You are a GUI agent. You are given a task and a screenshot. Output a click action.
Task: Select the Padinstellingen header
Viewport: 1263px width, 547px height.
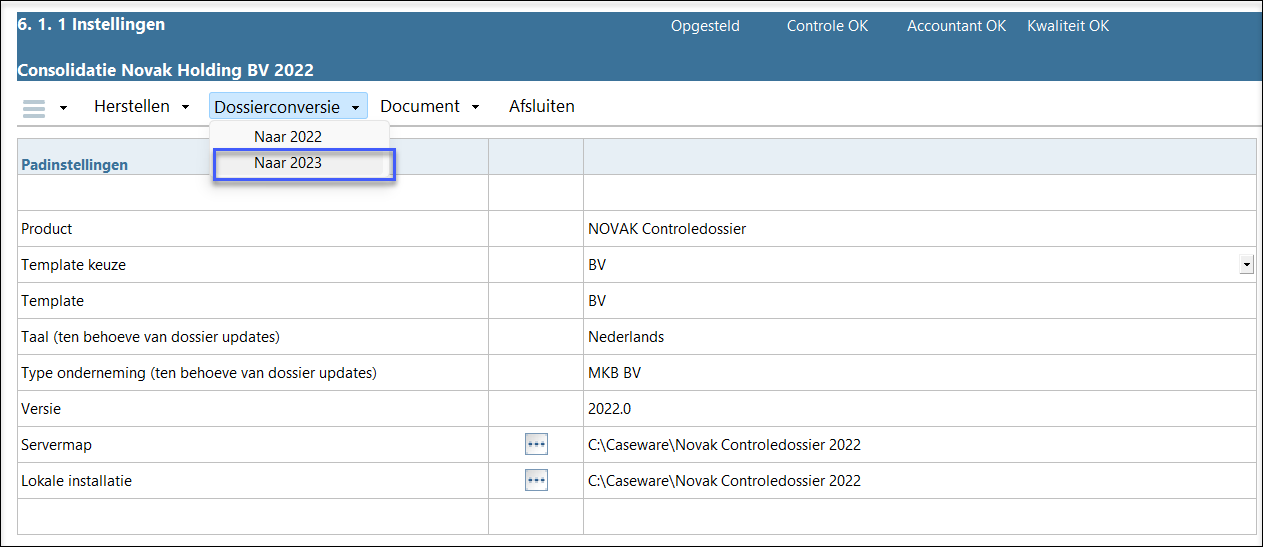point(75,164)
